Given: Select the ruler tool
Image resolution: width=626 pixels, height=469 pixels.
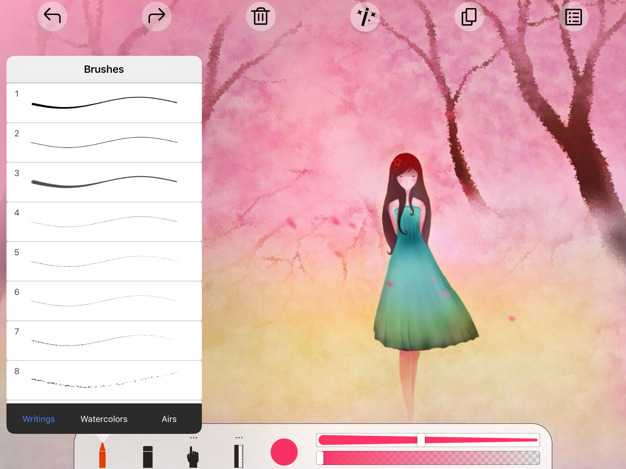Looking at the screenshot, I should pos(238,455).
